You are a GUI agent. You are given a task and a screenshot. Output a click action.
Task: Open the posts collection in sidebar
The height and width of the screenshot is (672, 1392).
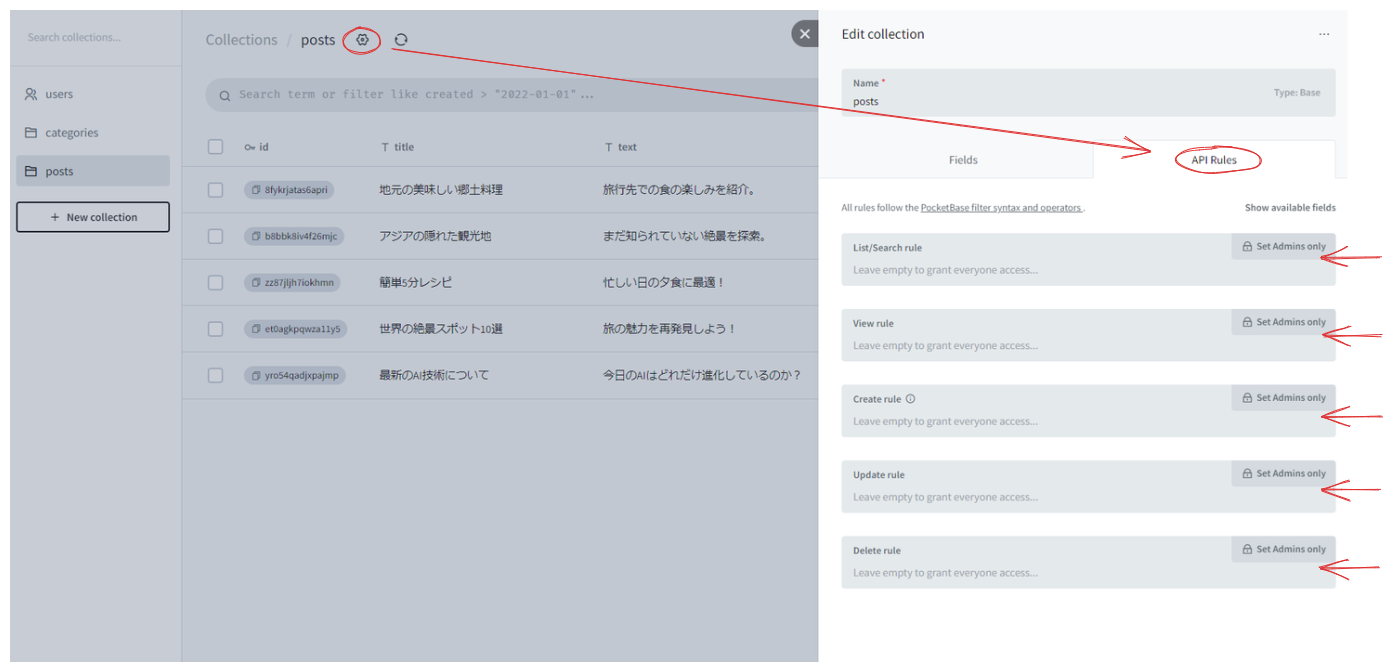93,171
